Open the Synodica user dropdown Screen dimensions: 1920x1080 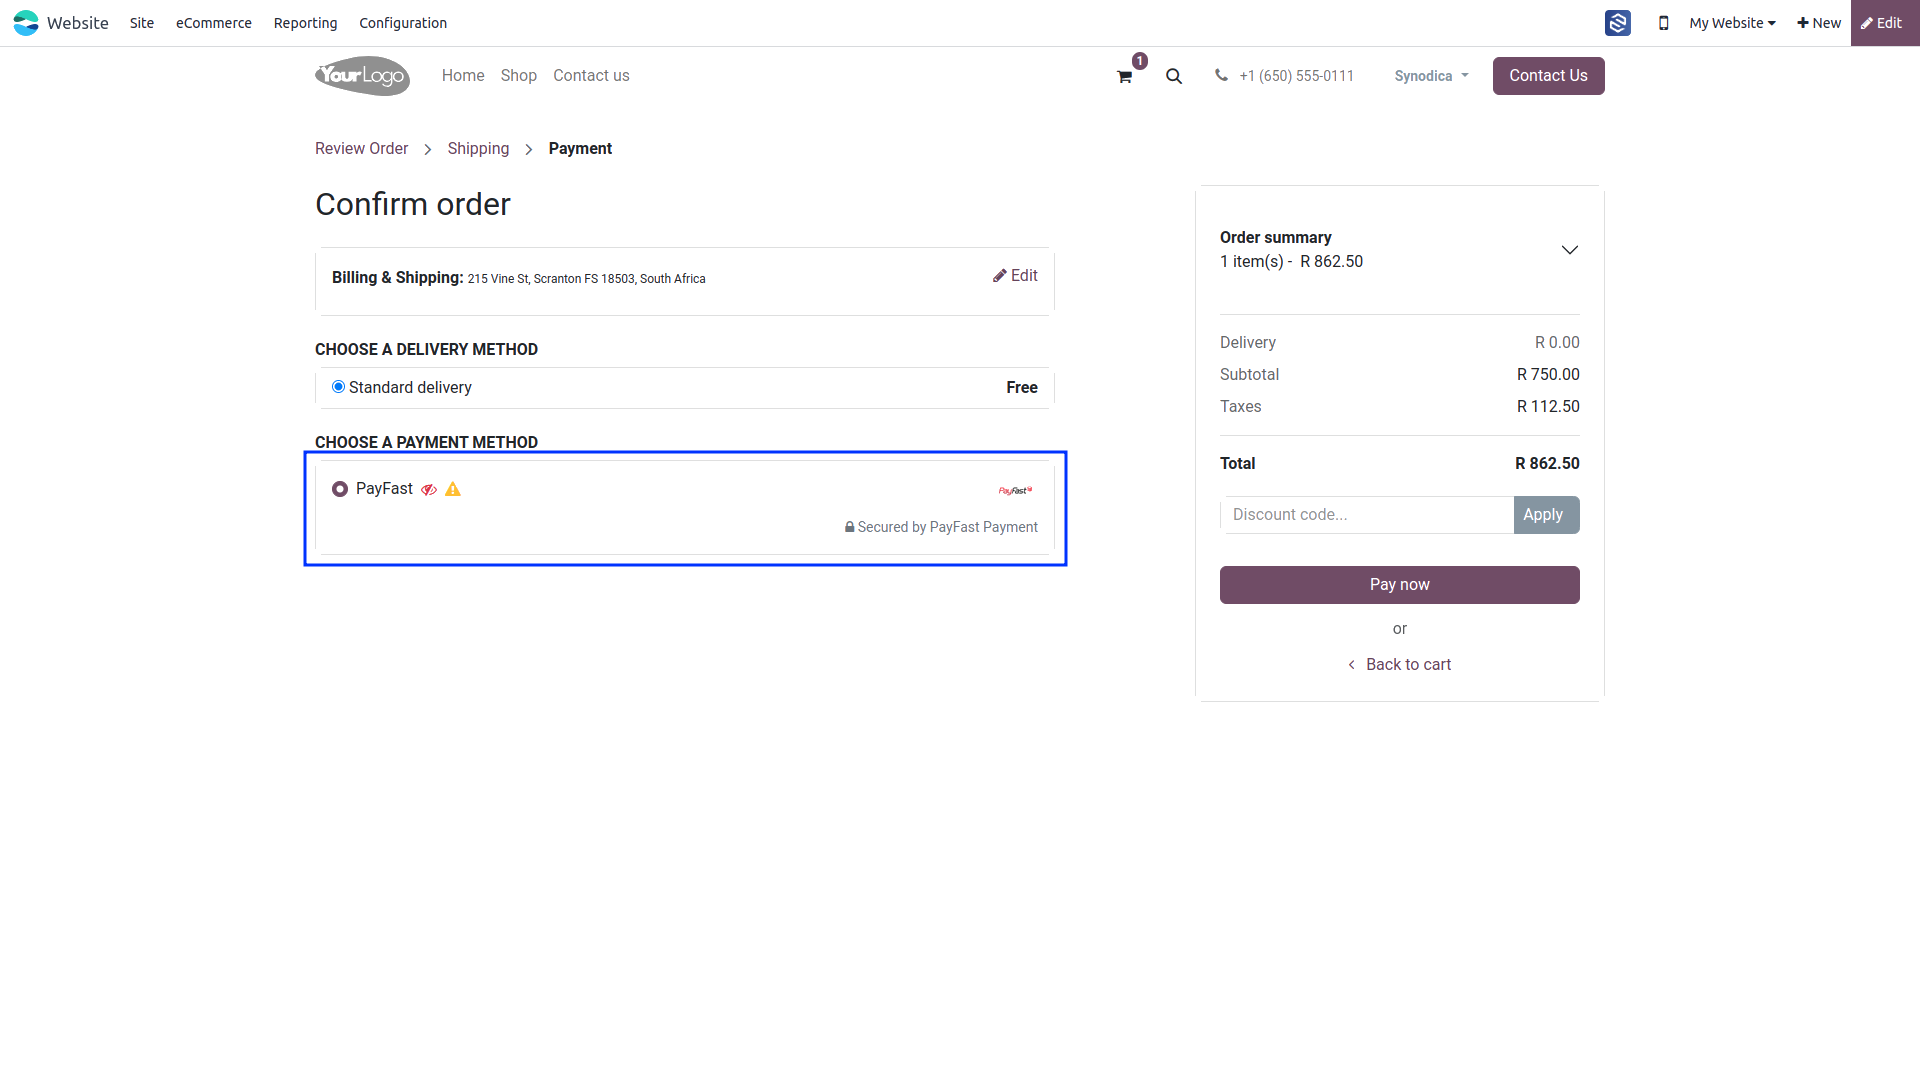(1431, 76)
